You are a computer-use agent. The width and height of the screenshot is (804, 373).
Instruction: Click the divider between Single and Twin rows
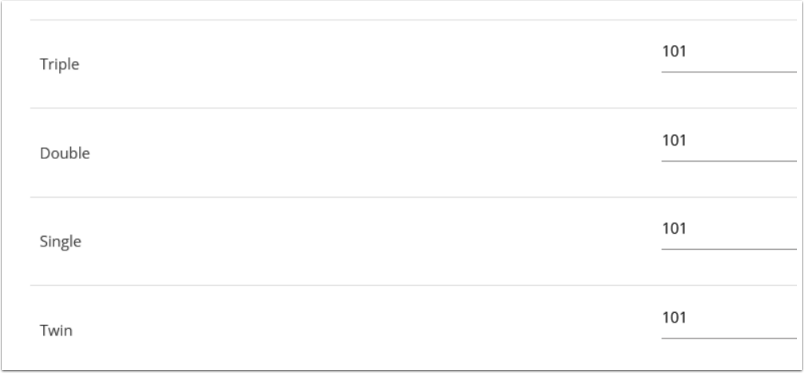point(413,285)
